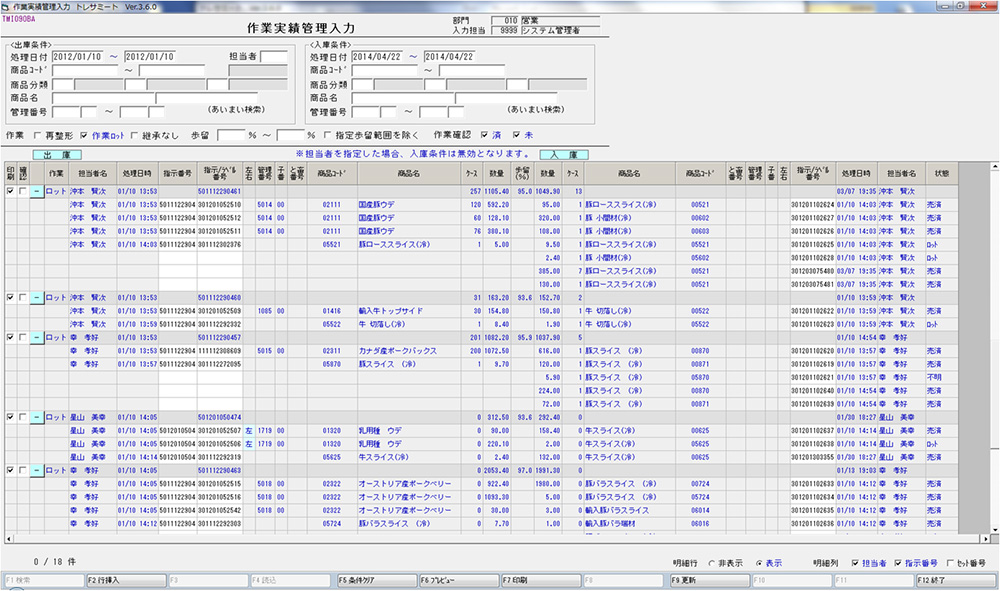Exit via the F12 終了 button
This screenshot has width=1000, height=591.
955,580
